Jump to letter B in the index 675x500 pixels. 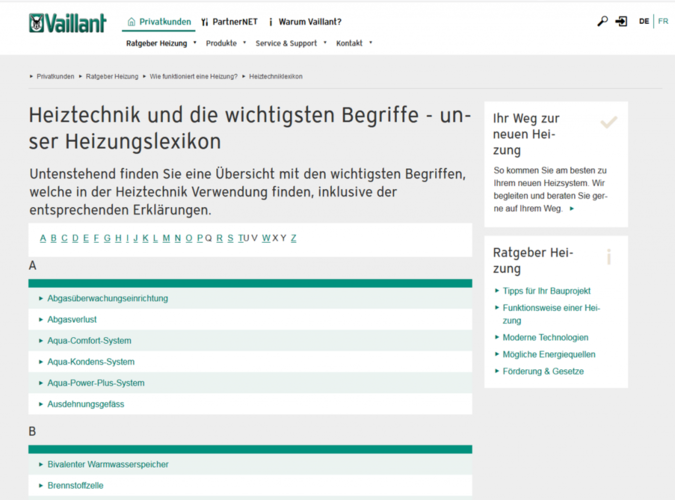pos(54,238)
